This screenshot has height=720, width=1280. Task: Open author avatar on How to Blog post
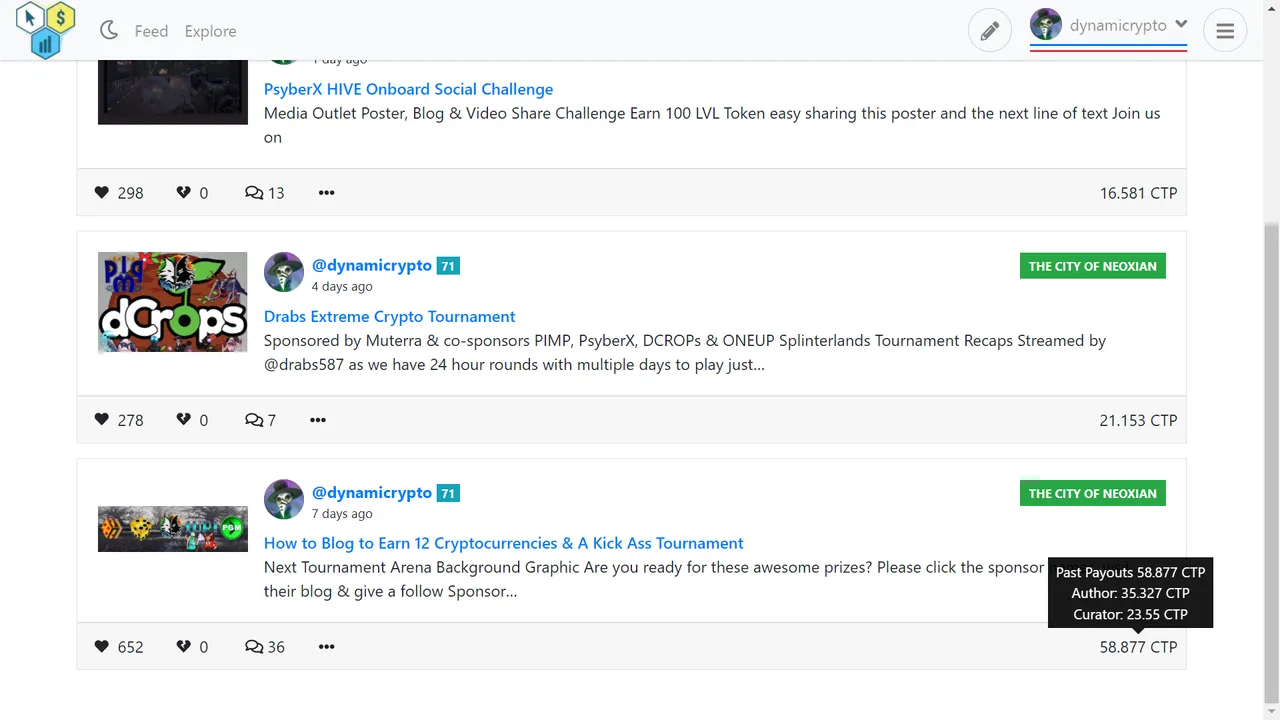284,499
